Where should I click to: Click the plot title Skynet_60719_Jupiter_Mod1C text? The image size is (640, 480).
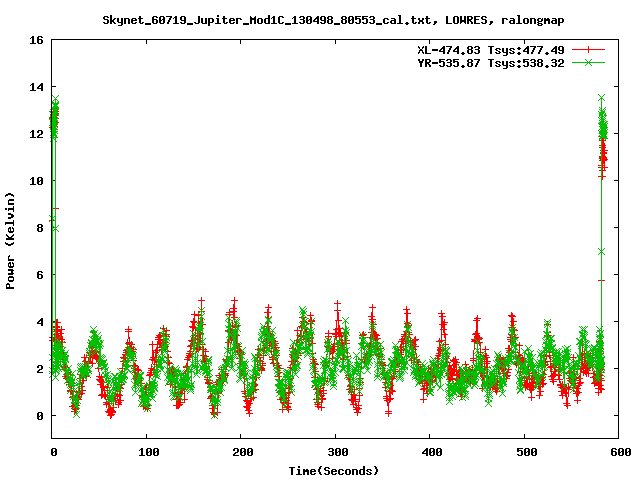click(333, 20)
